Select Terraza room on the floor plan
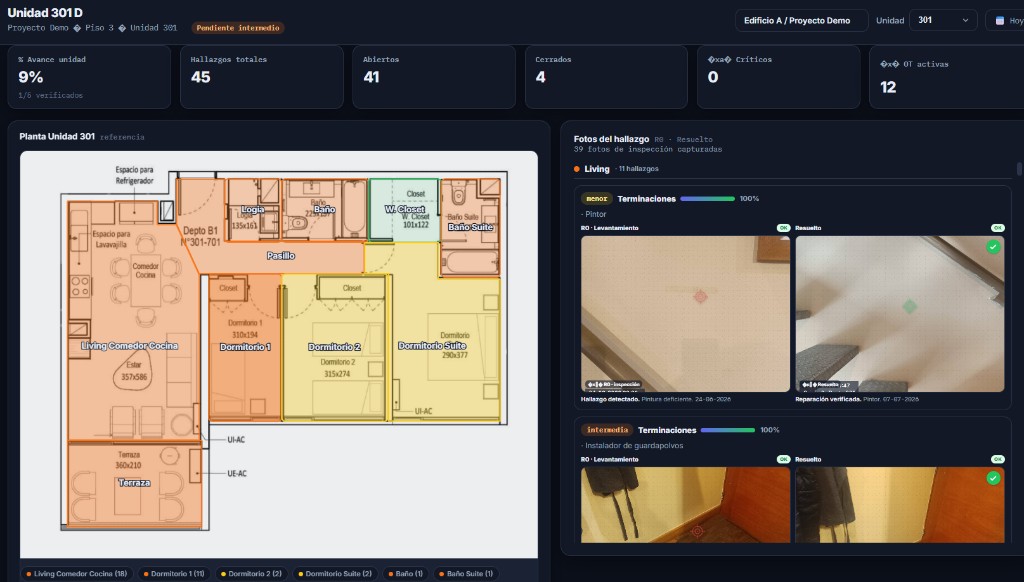Screen dimensions: 1024x582 tap(135, 483)
